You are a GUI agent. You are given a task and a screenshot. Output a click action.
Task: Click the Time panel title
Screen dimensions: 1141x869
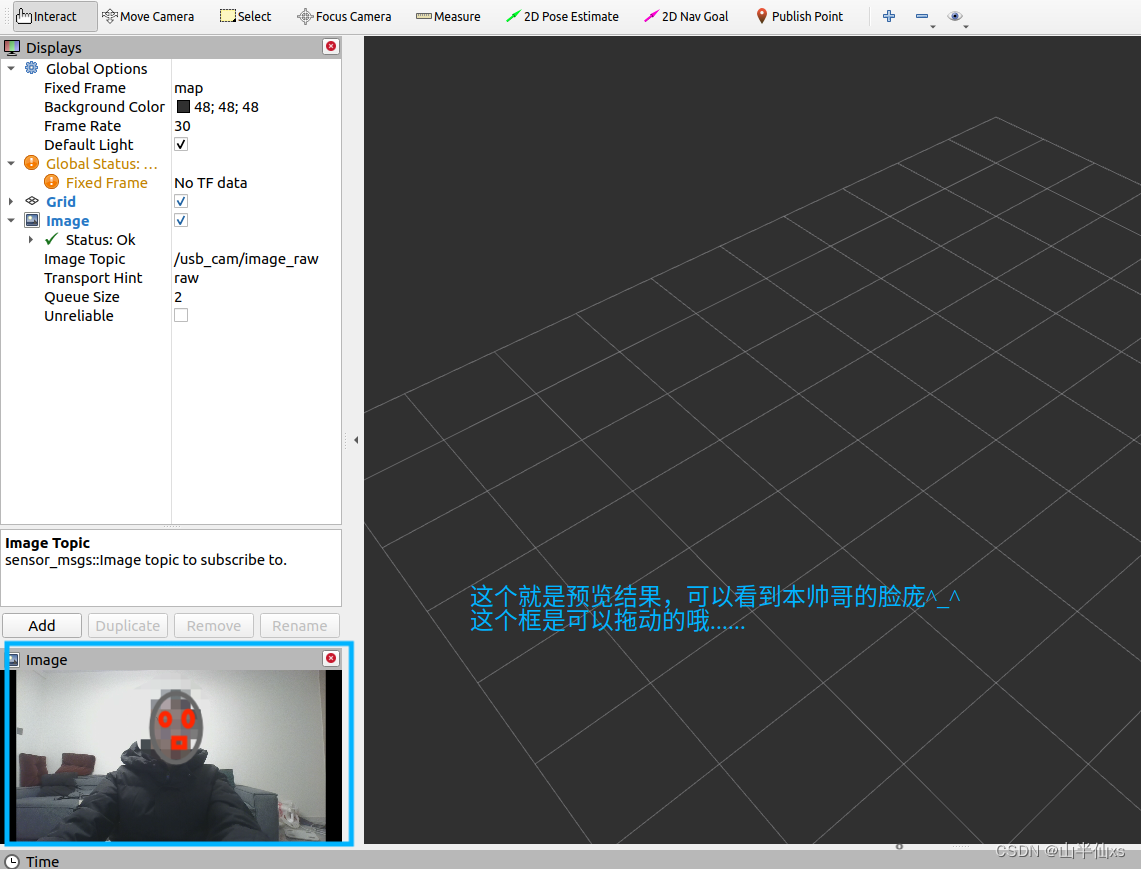pyautogui.click(x=42, y=861)
